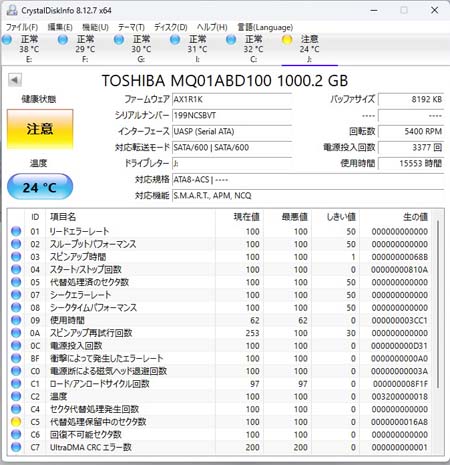Click the power on hours value 15553 時間
Image resolution: width=450 pixels, height=465 pixels.
tap(411, 163)
